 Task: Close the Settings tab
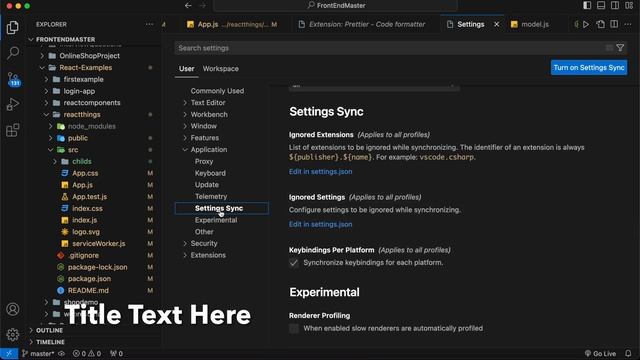[497, 24]
